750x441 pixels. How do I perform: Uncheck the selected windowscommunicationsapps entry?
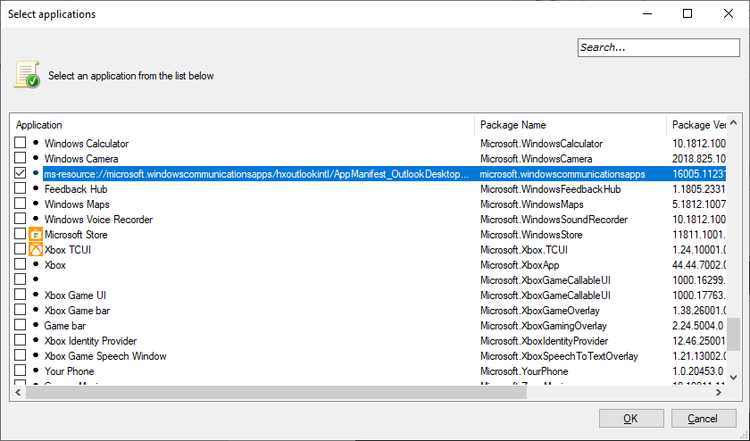point(21,174)
